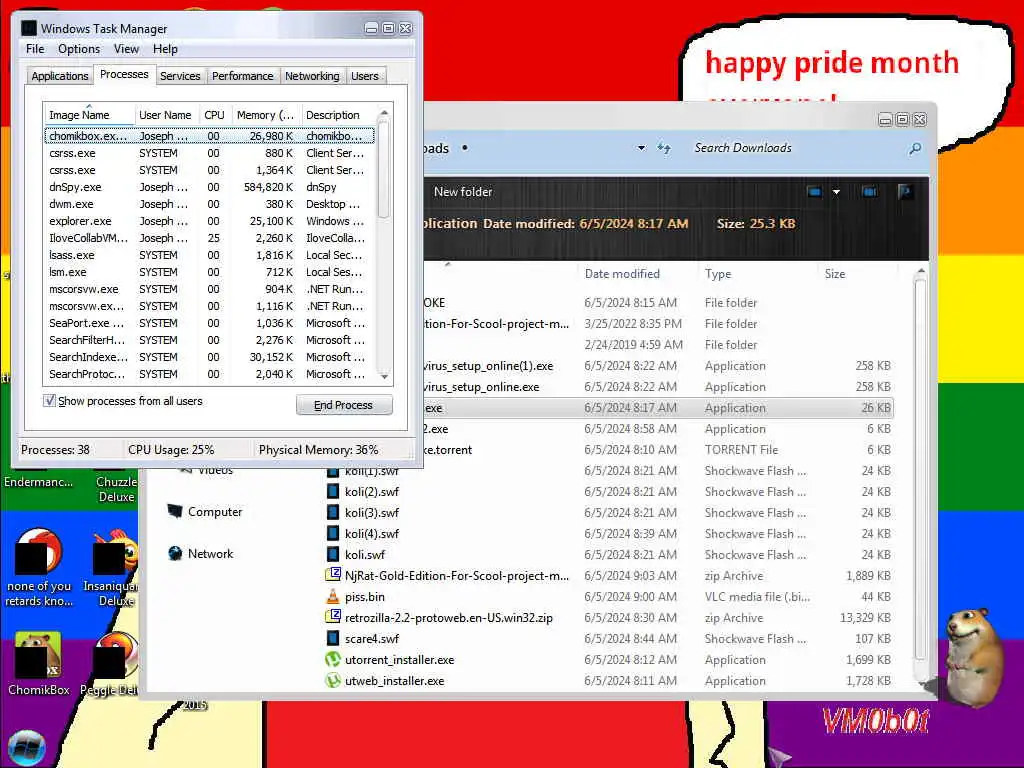The width and height of the screenshot is (1024, 768).
Task: Open Chuzzle Deluxe desktop shortcut
Action: click(x=116, y=487)
